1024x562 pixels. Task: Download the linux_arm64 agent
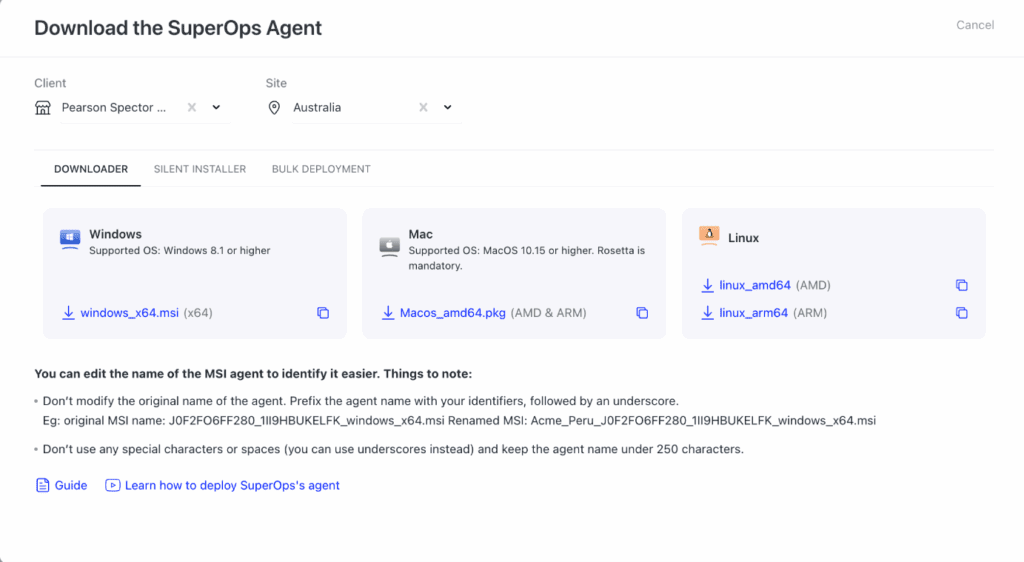click(754, 313)
